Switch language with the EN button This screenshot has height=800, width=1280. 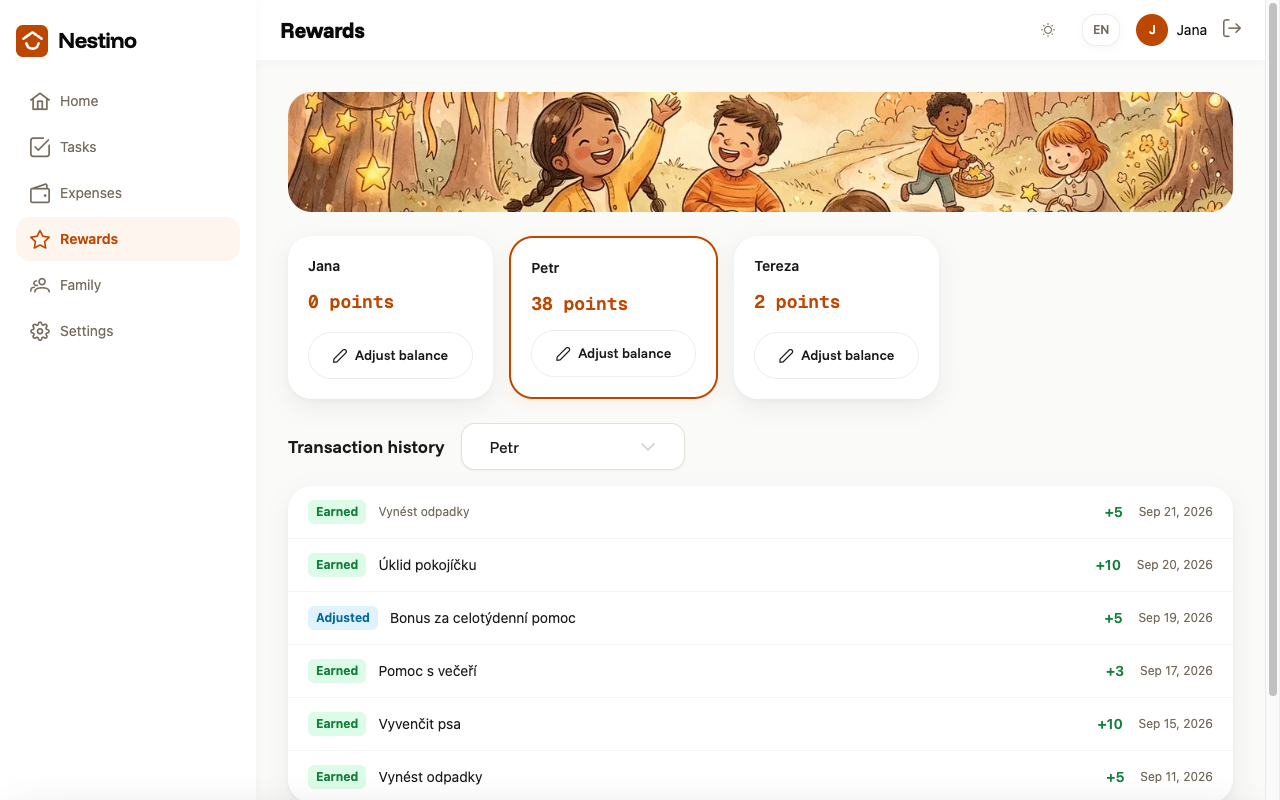pyautogui.click(x=1101, y=30)
